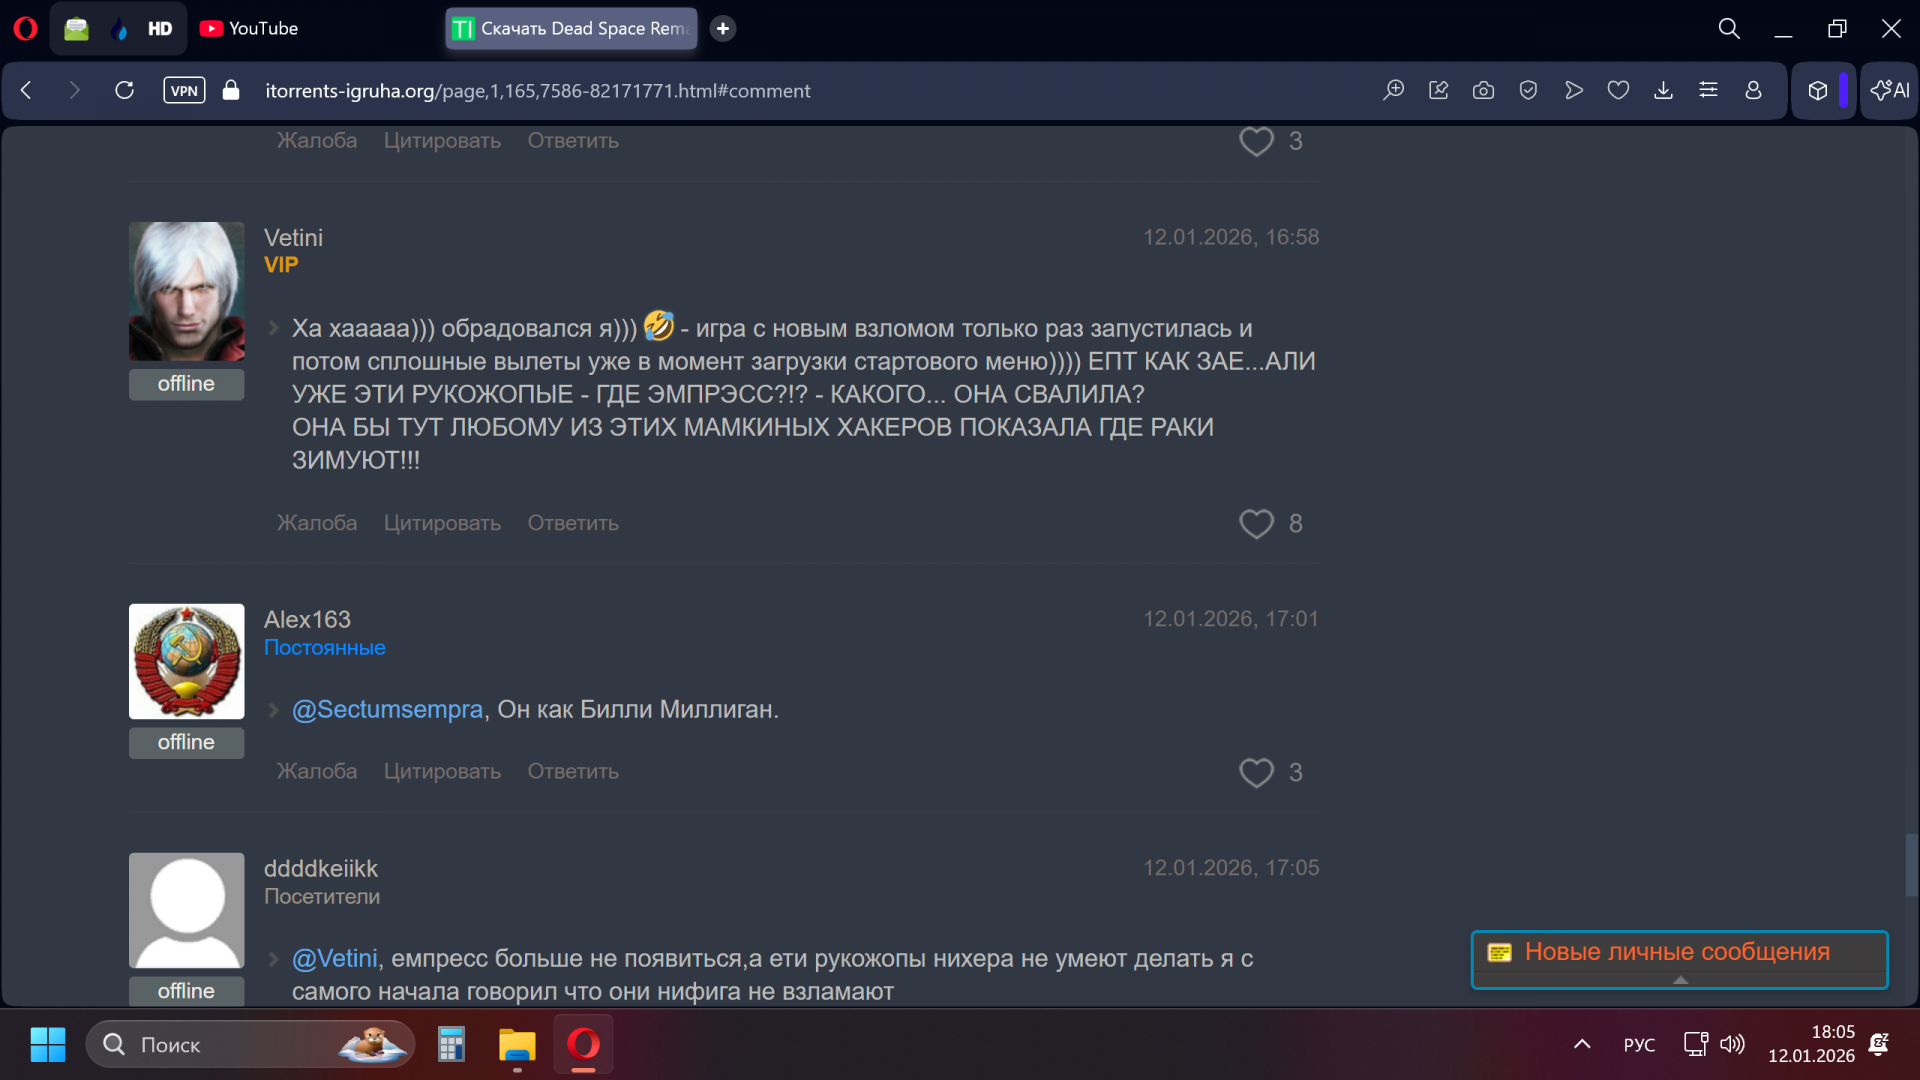
Task: Open the profile account icon
Action: pyautogui.click(x=1753, y=91)
